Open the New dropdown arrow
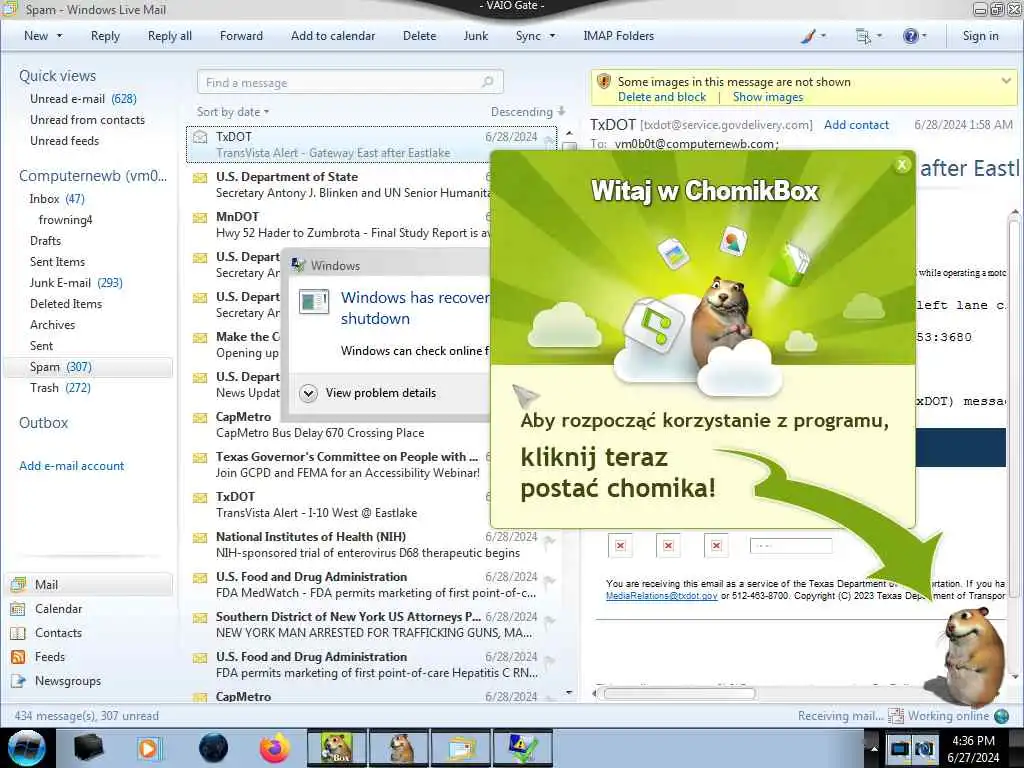 coord(59,36)
